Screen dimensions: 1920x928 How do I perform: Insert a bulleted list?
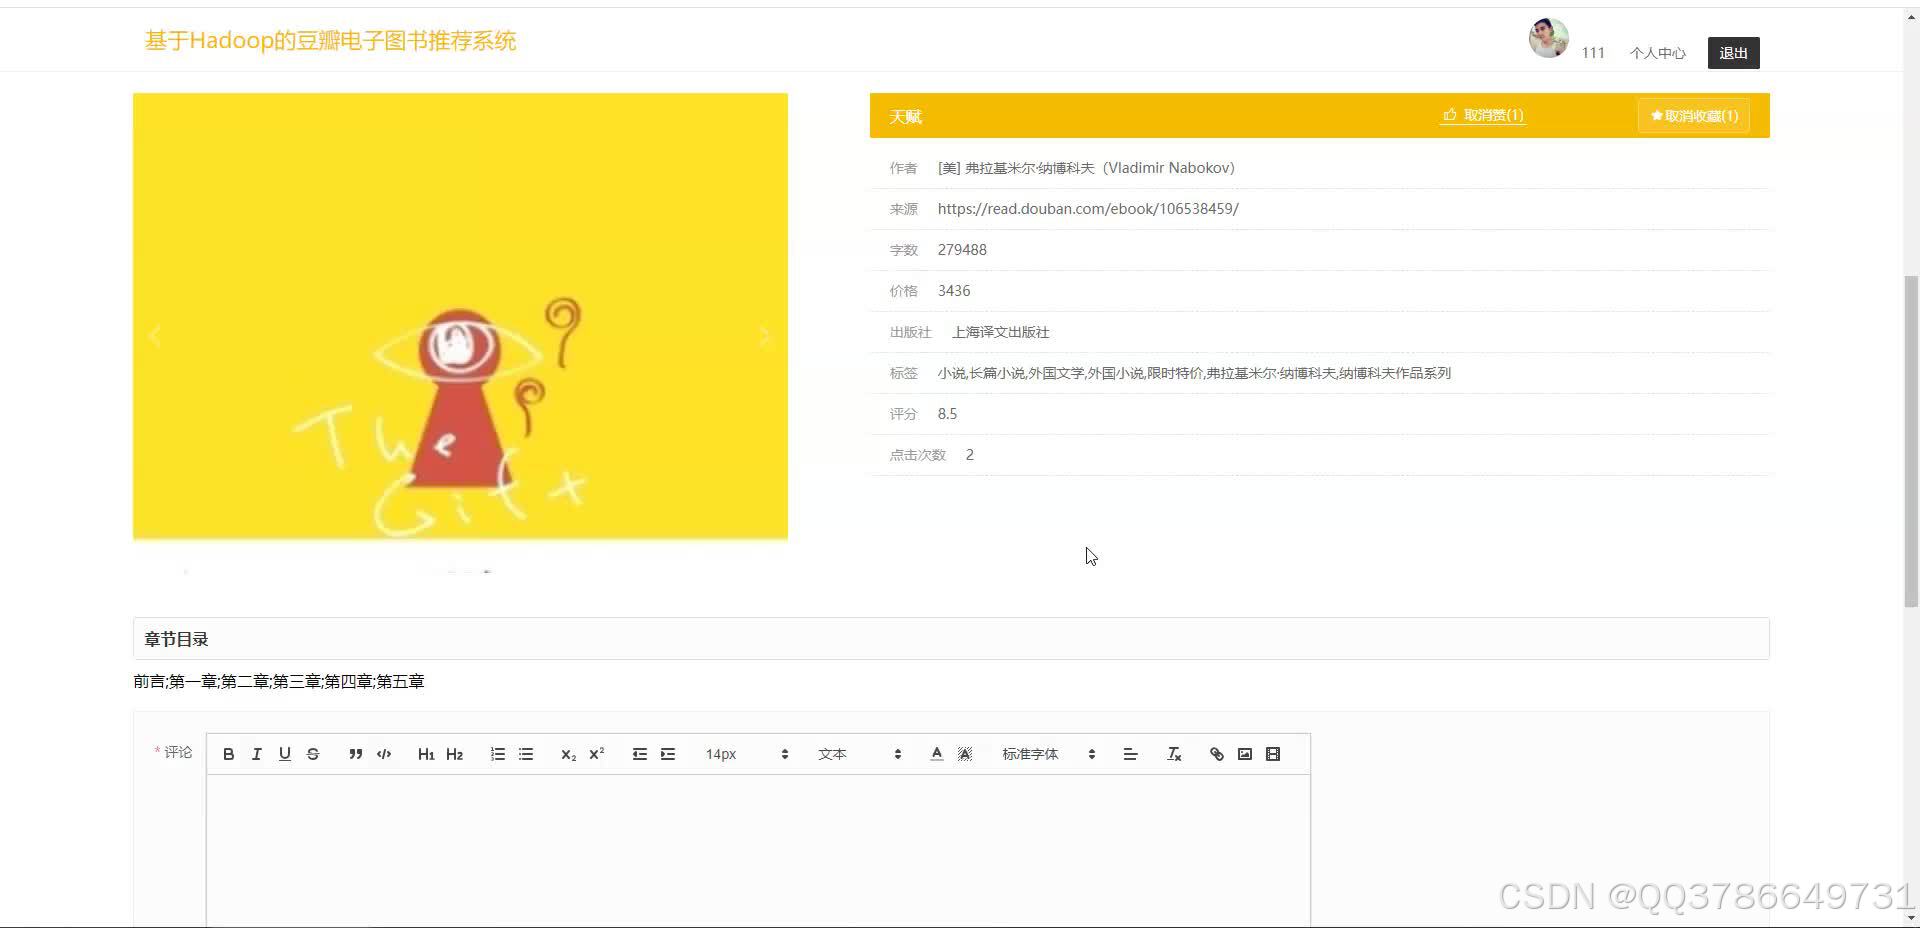tap(526, 754)
